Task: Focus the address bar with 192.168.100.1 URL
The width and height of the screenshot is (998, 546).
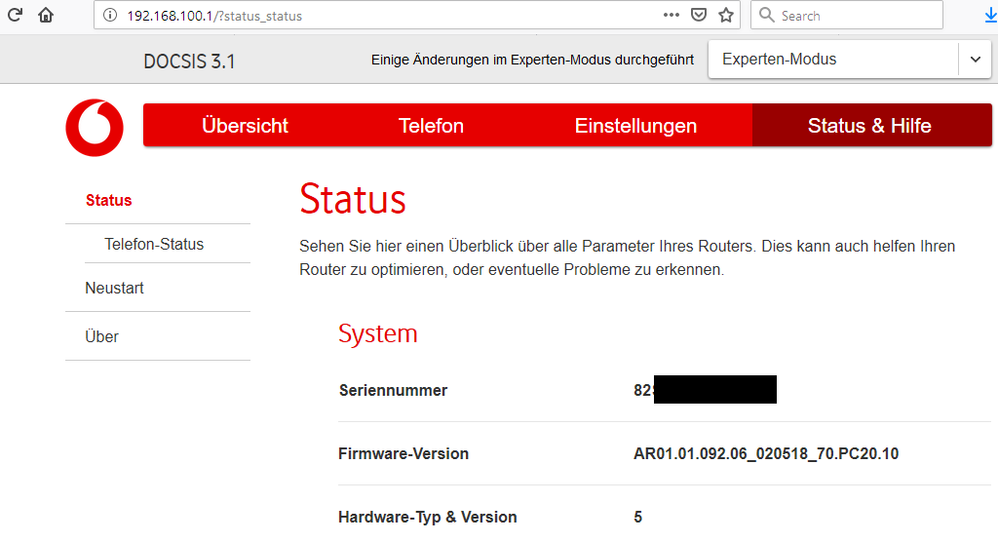Action: 417,15
